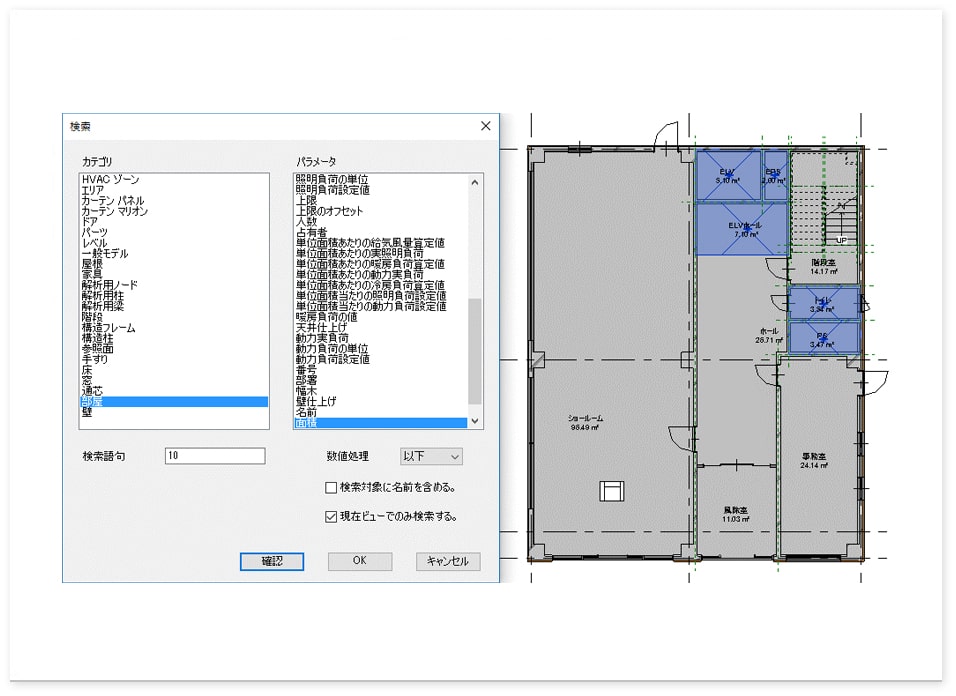Click the OK button
956x696 pixels.
(x=360, y=561)
